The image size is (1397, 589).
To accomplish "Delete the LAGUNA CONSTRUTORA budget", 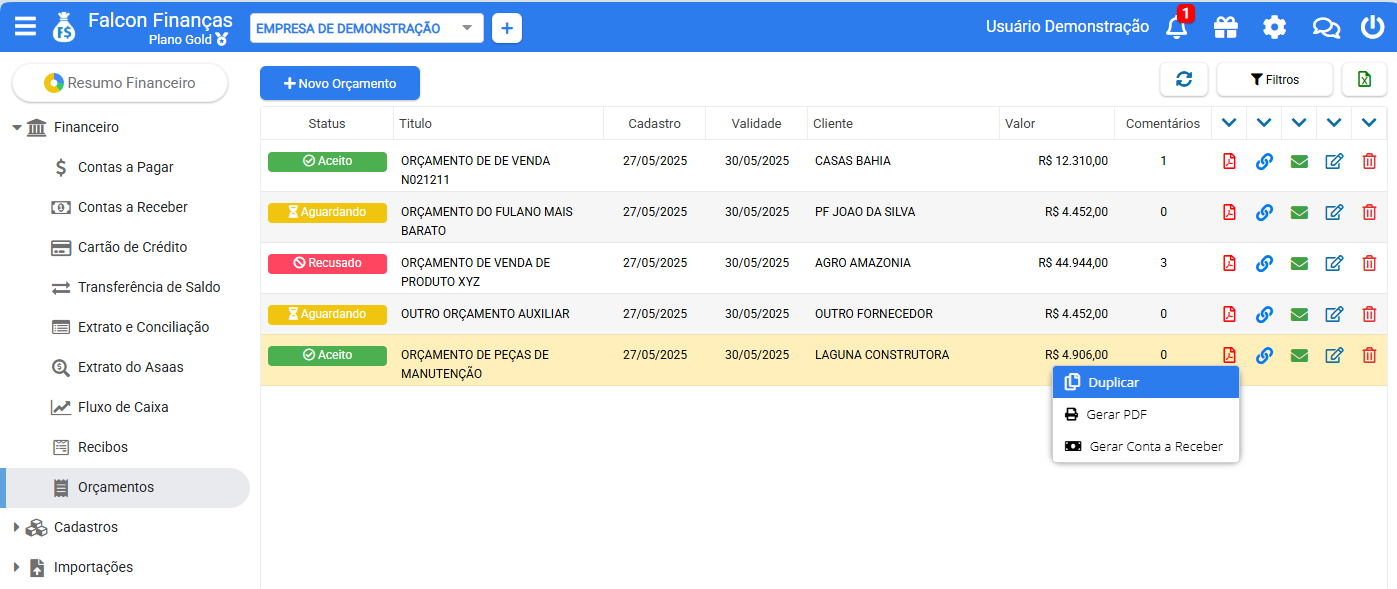I will pos(1369,355).
